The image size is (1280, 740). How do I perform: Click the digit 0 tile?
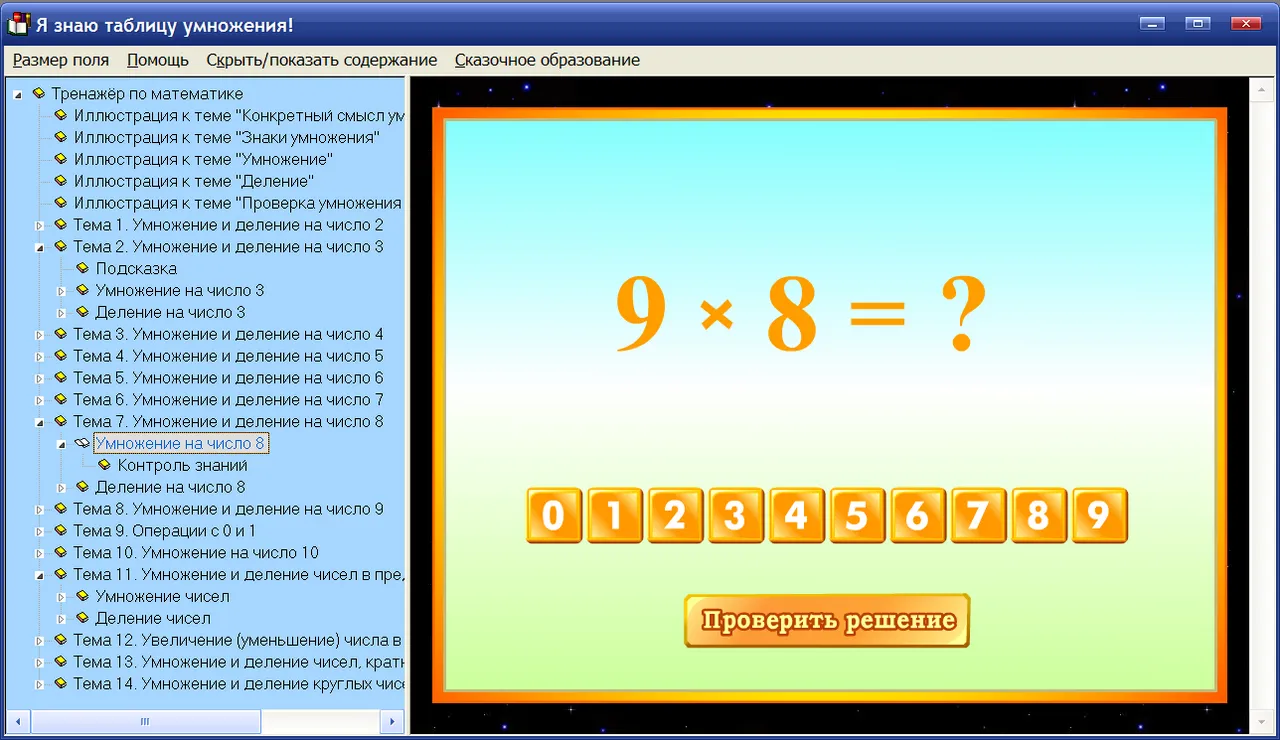point(554,515)
